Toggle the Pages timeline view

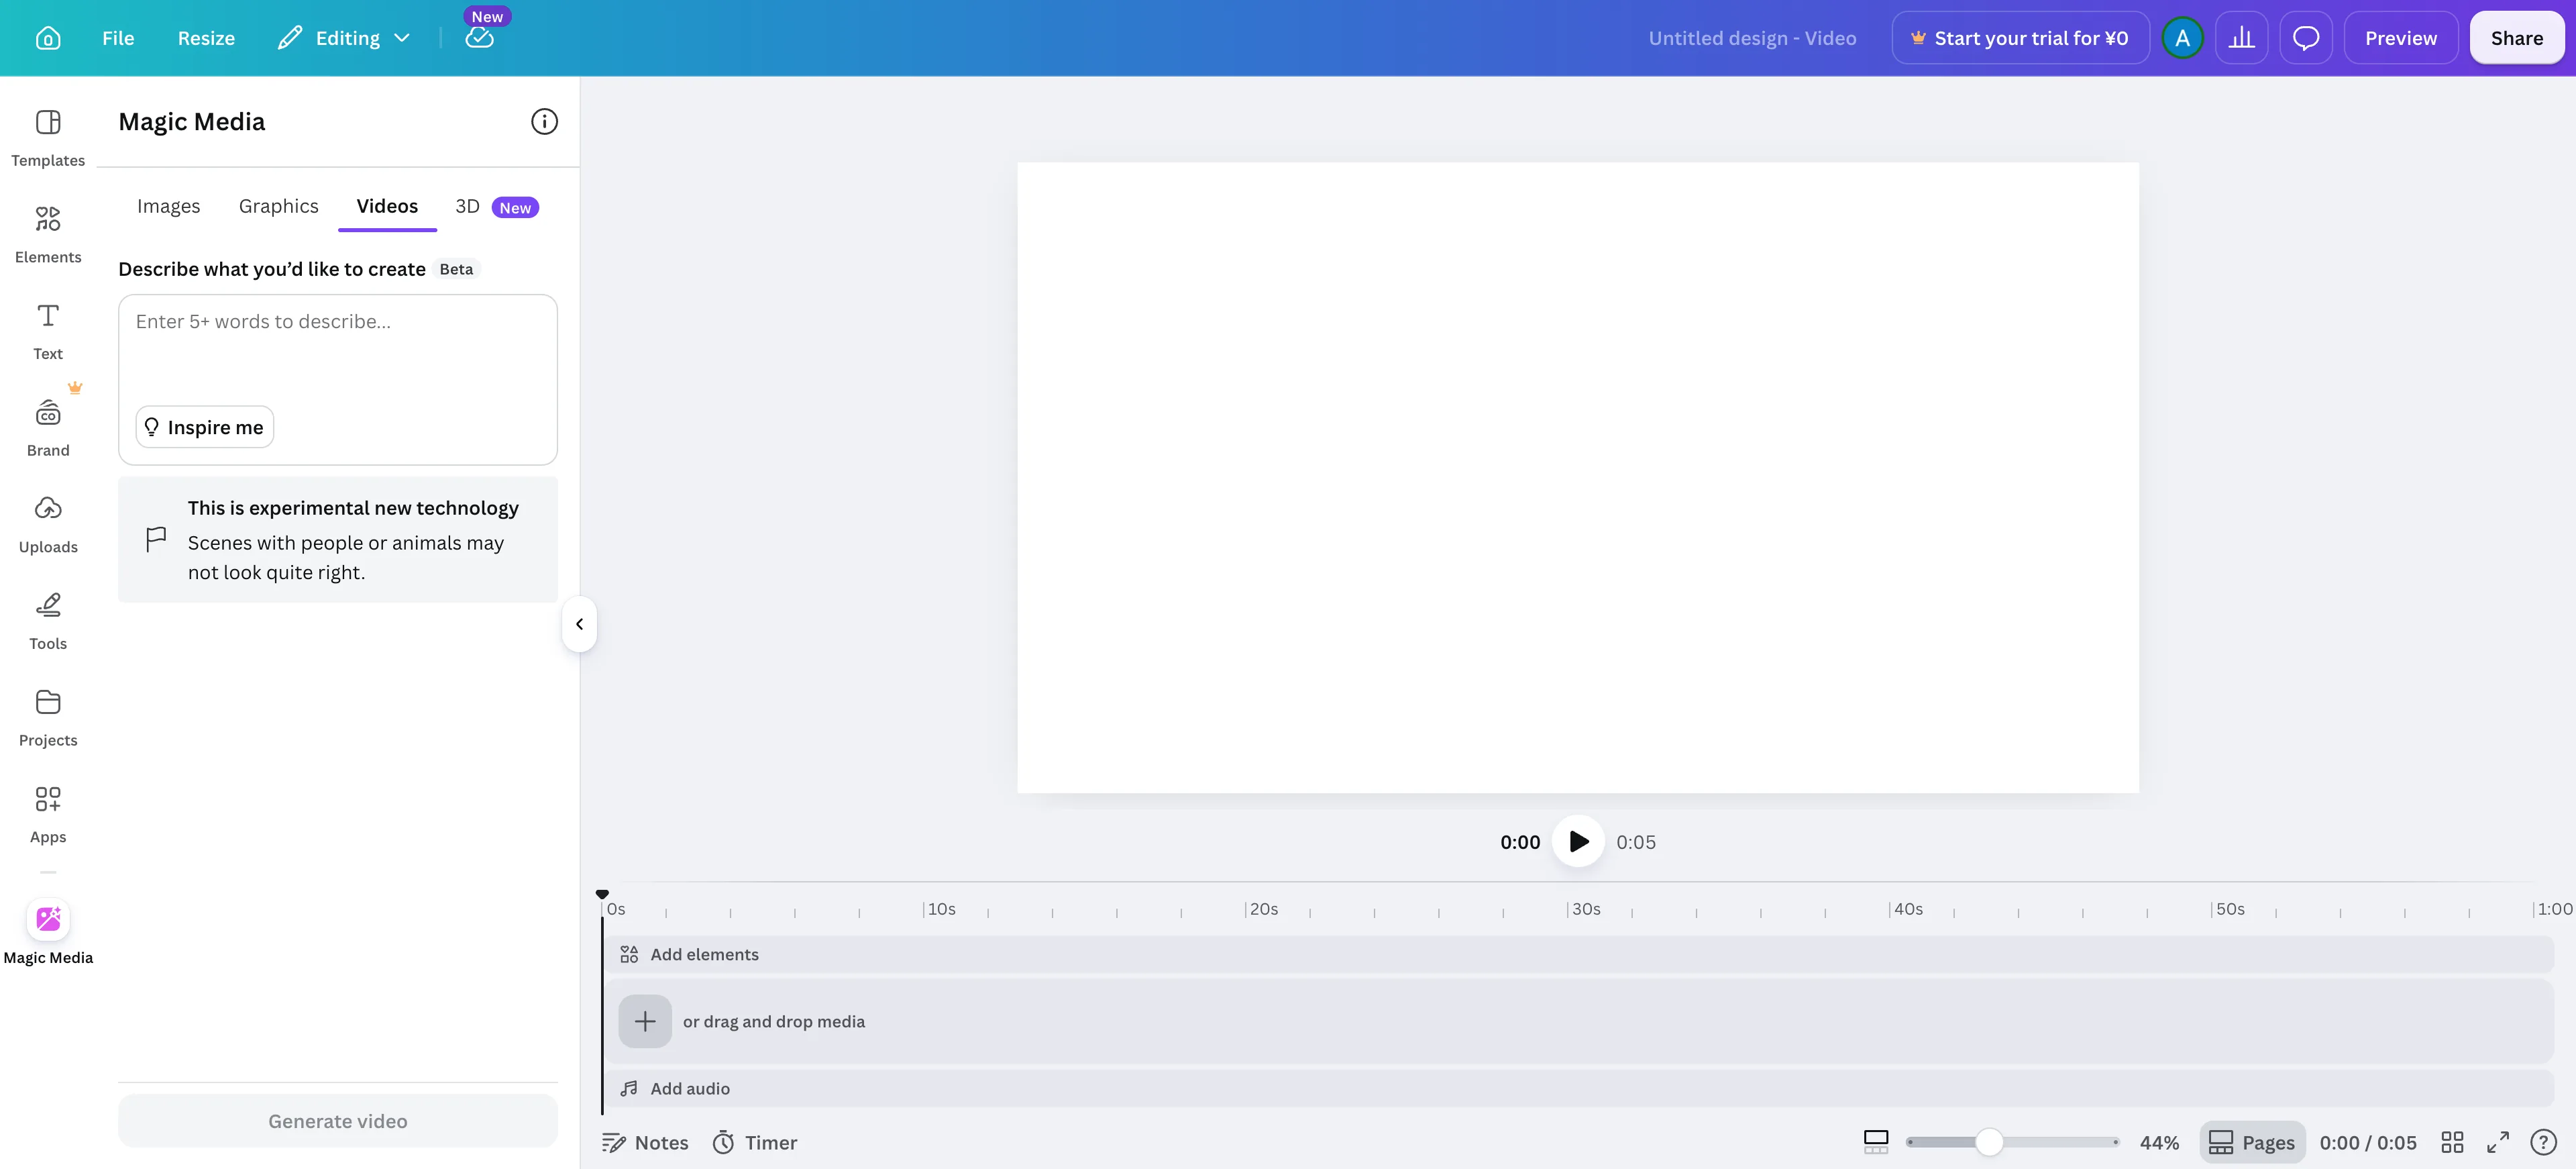pyautogui.click(x=2252, y=1142)
